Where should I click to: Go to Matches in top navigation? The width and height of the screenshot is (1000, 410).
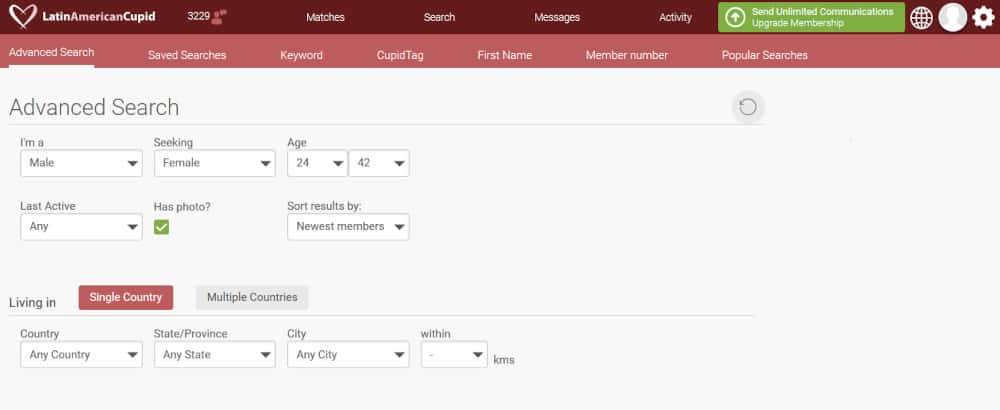click(x=325, y=18)
